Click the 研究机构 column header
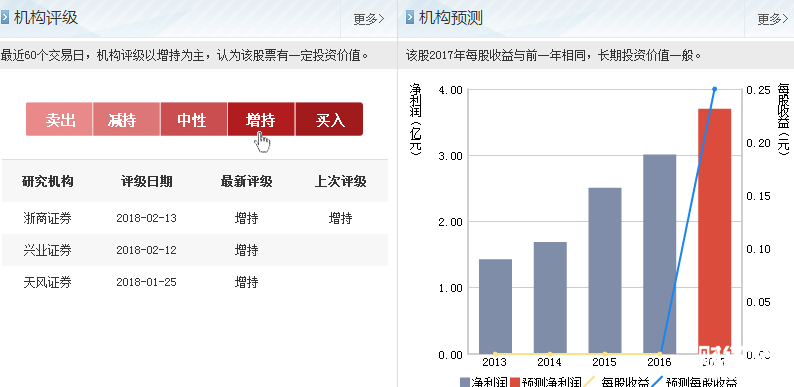The height and width of the screenshot is (387, 794). point(48,181)
